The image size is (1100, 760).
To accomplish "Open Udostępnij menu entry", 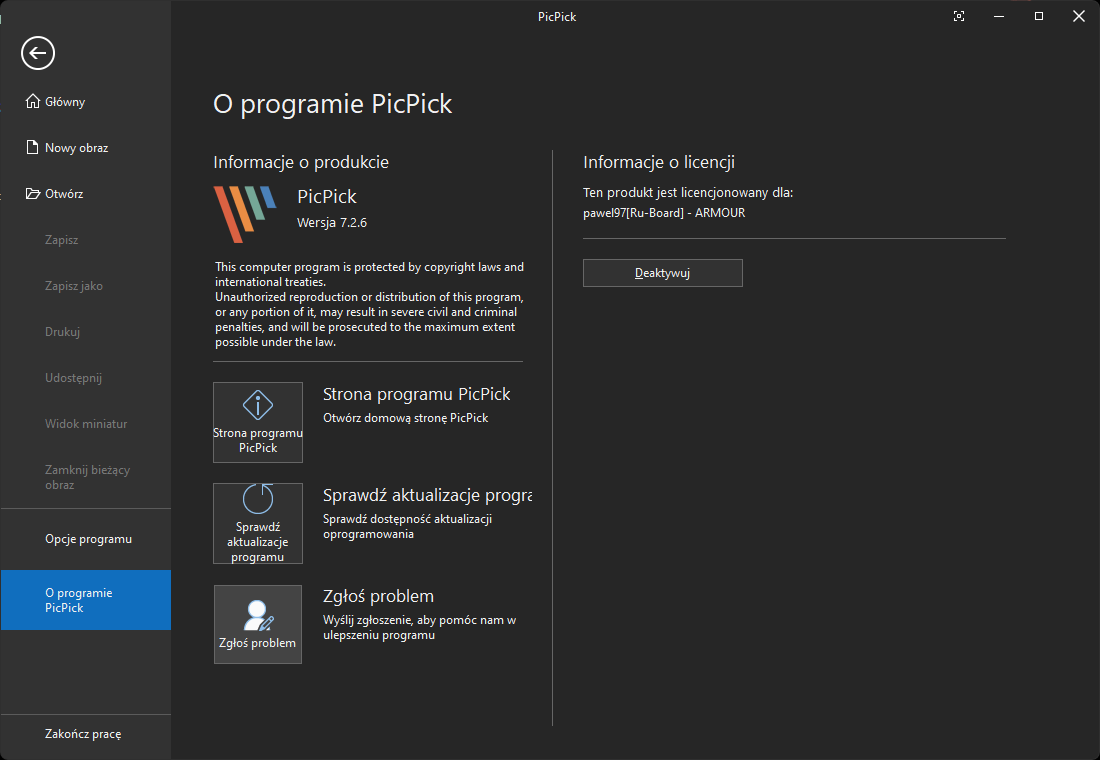I will coord(86,378).
